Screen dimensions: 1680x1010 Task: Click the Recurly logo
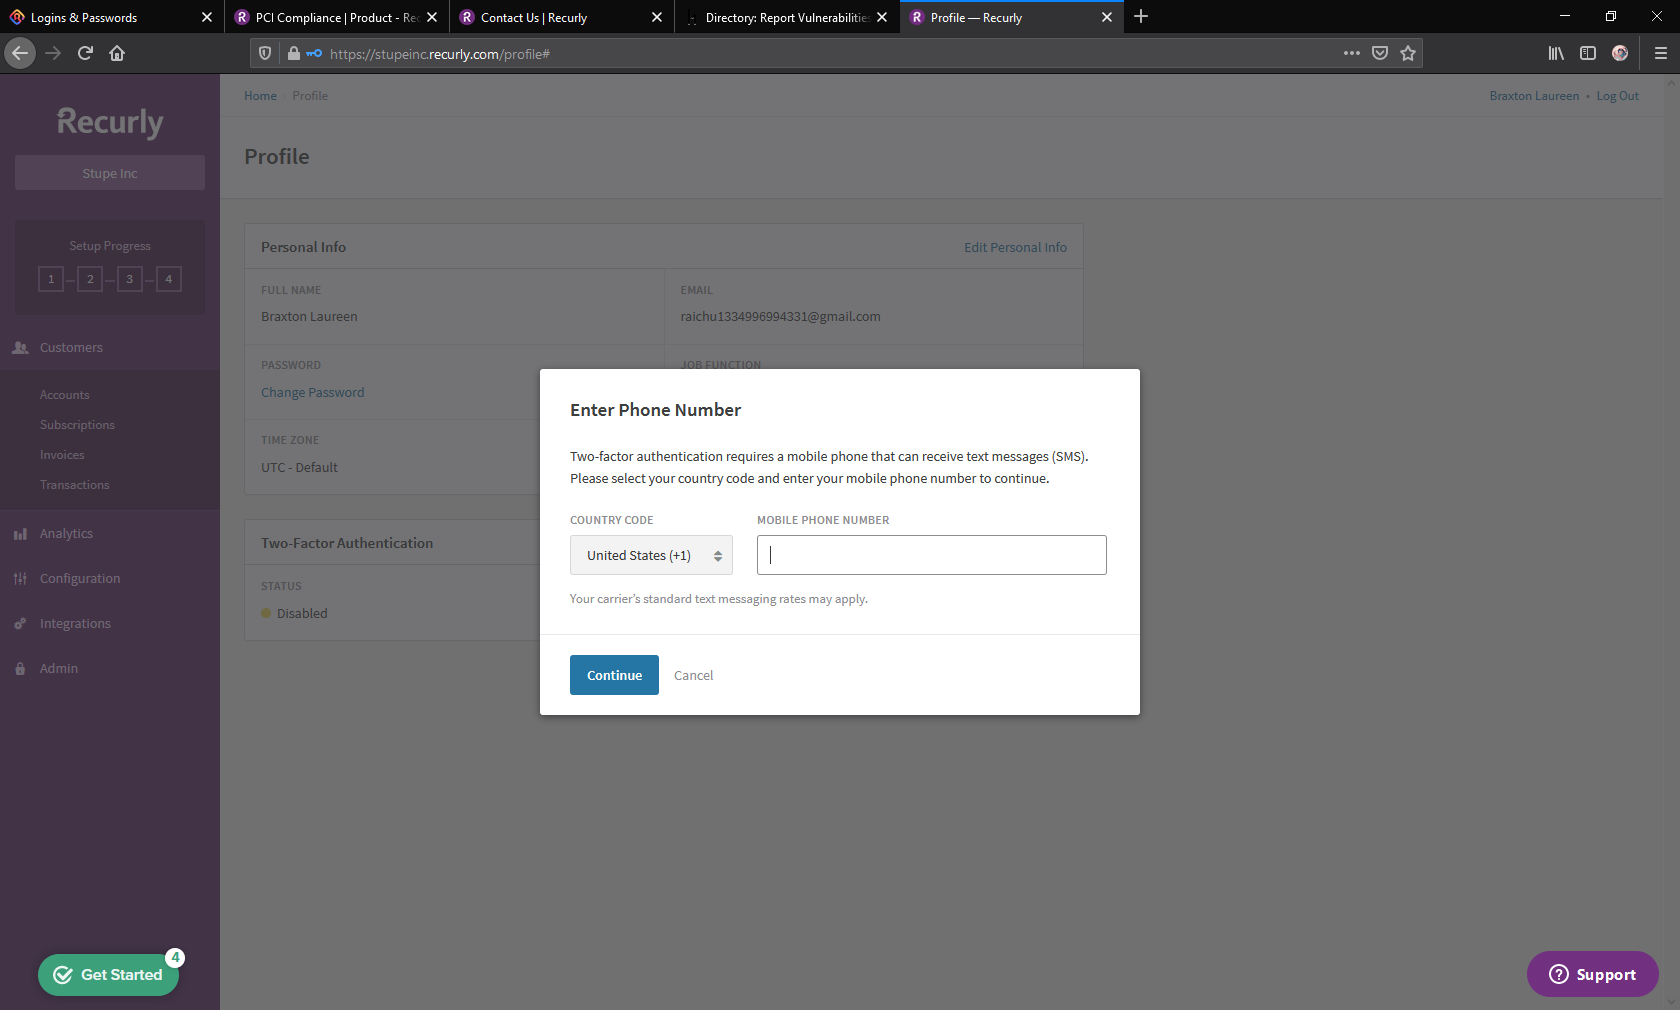[x=110, y=122]
